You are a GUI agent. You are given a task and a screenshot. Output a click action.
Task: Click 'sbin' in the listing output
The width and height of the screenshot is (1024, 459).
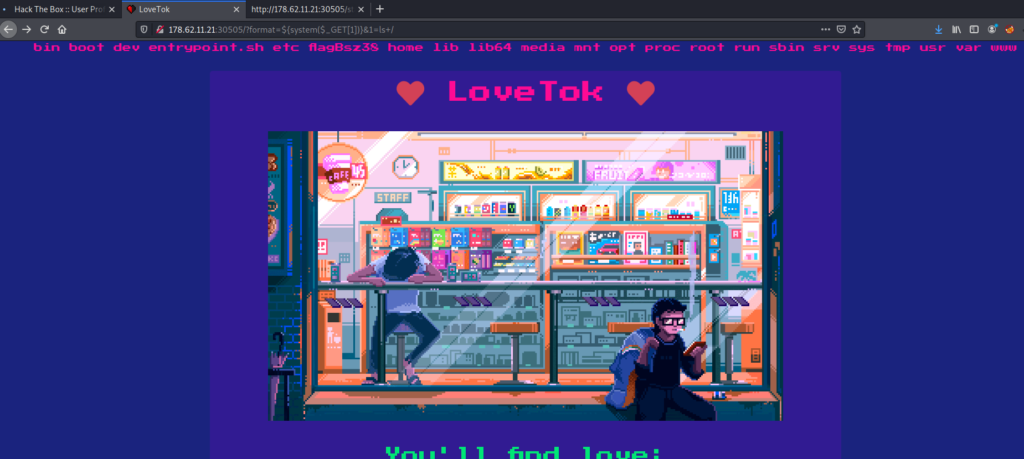click(786, 48)
